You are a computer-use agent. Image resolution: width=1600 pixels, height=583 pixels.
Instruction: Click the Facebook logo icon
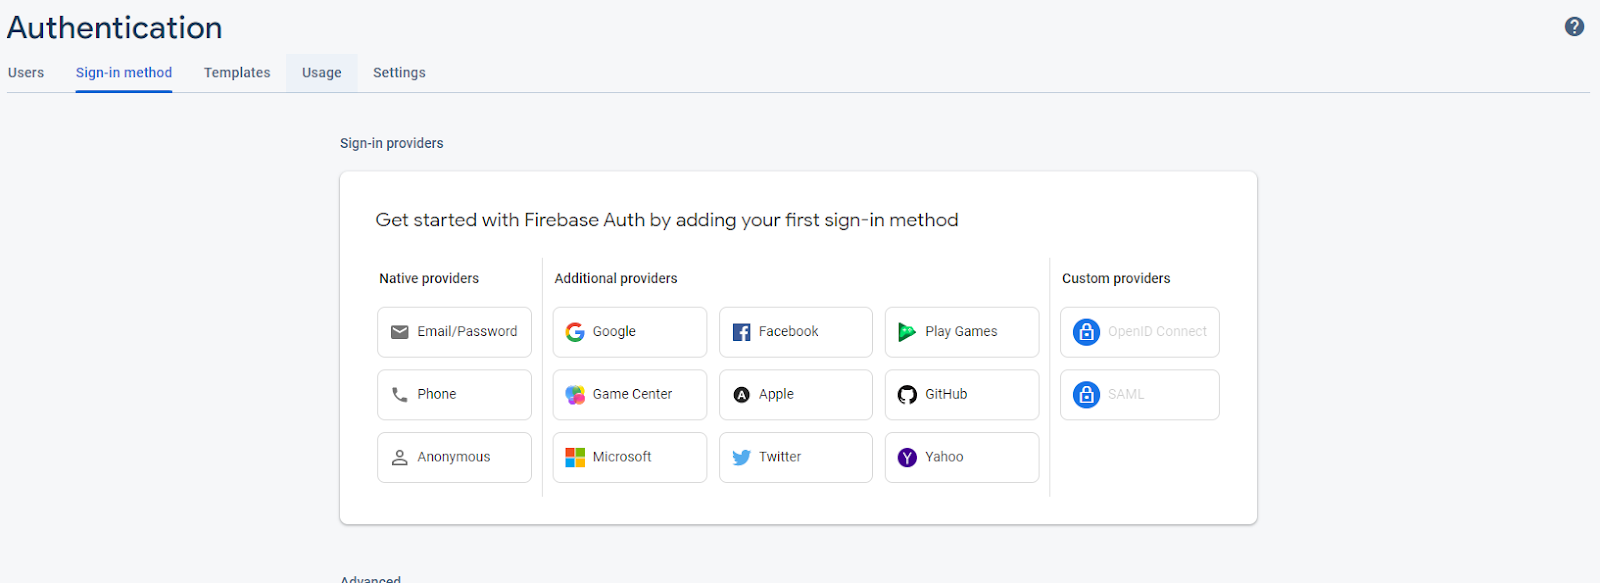point(741,332)
